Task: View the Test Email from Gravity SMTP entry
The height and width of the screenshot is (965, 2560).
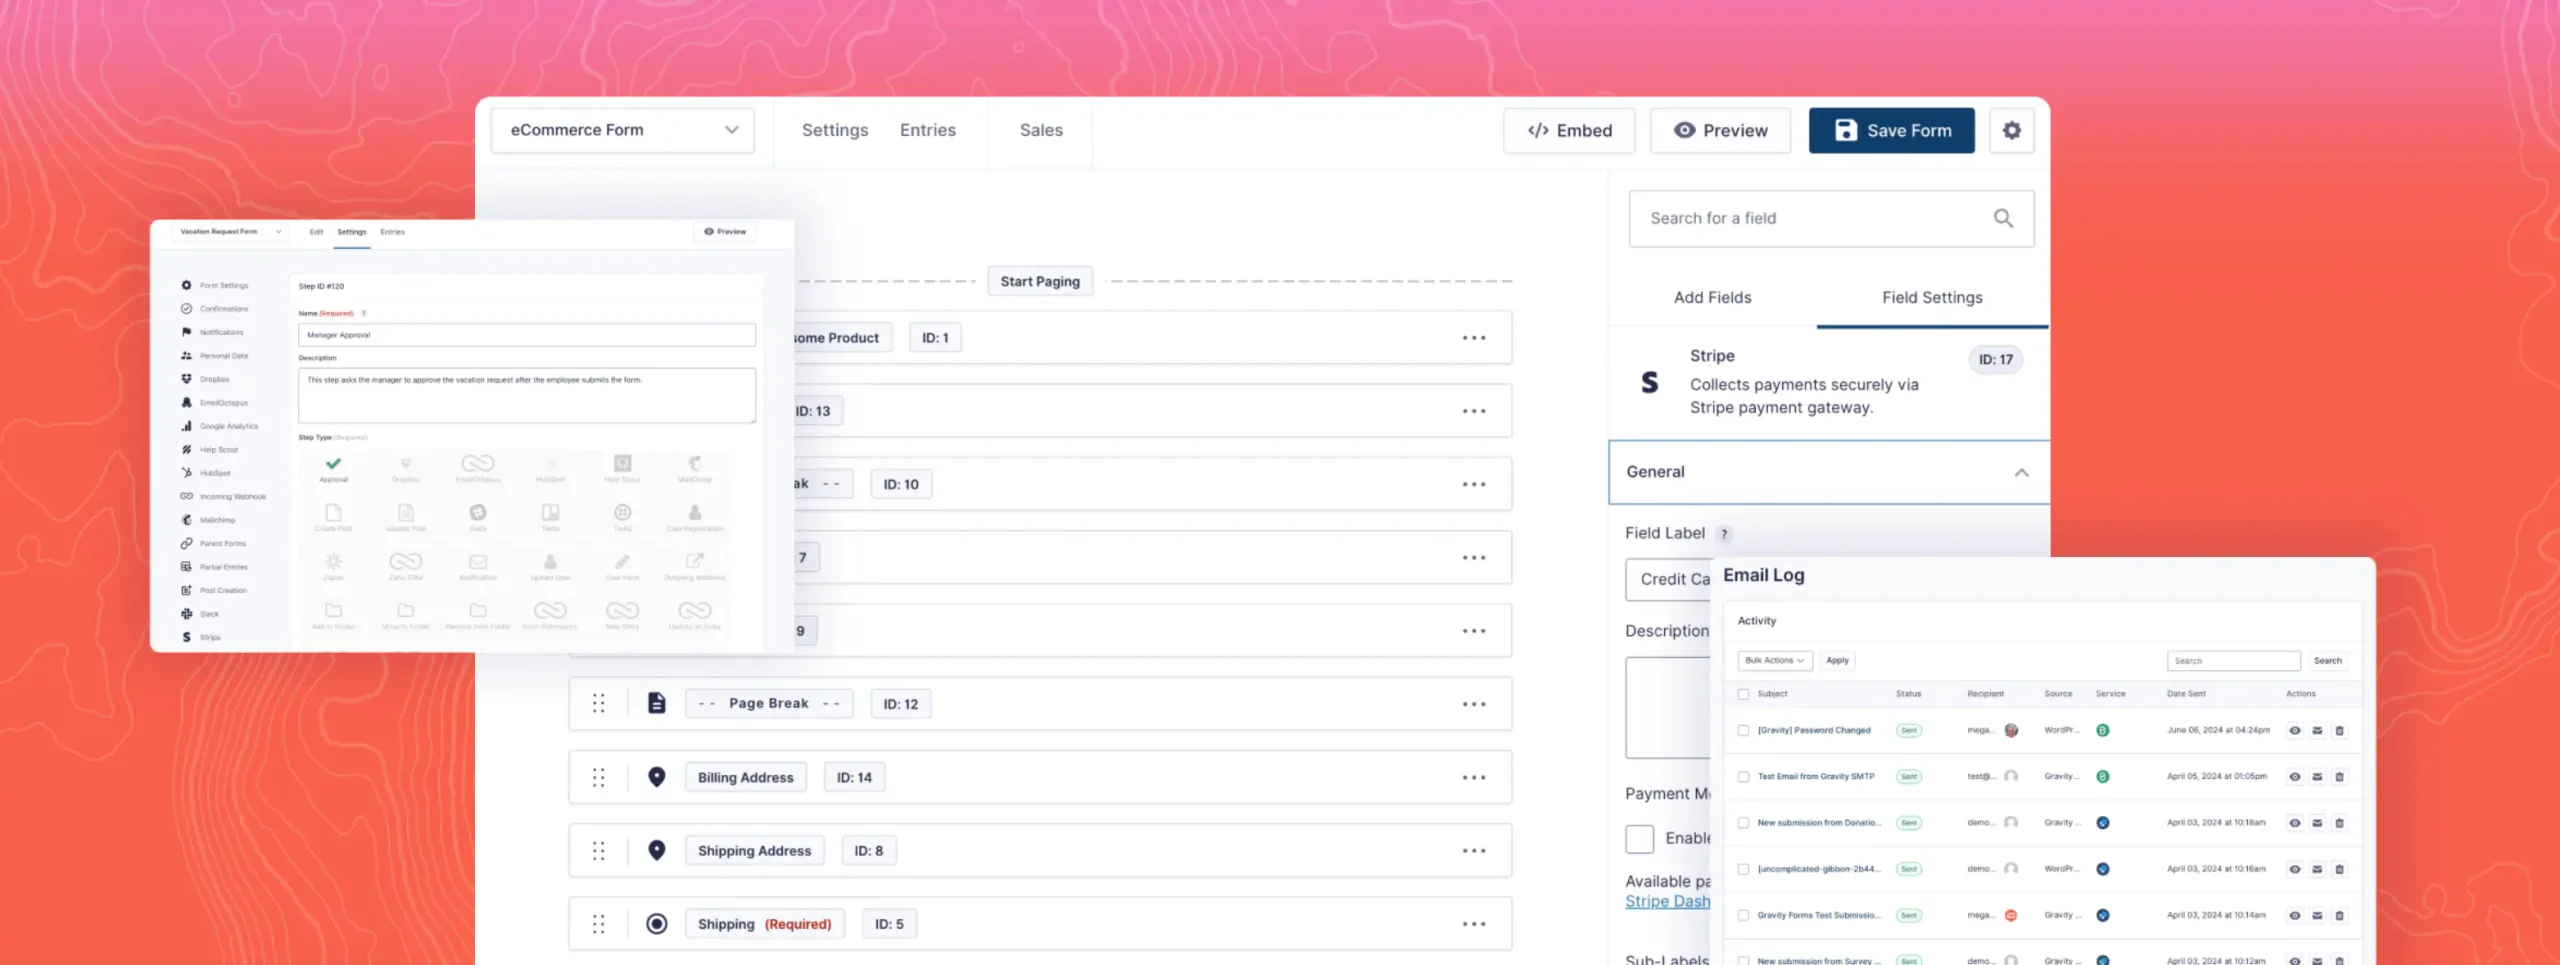Action: coord(2294,777)
